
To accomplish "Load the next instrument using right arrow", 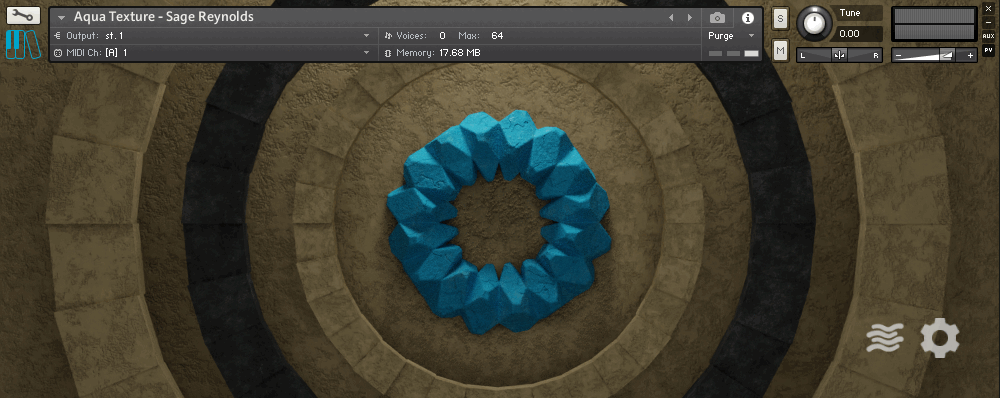I will tap(689, 18).
